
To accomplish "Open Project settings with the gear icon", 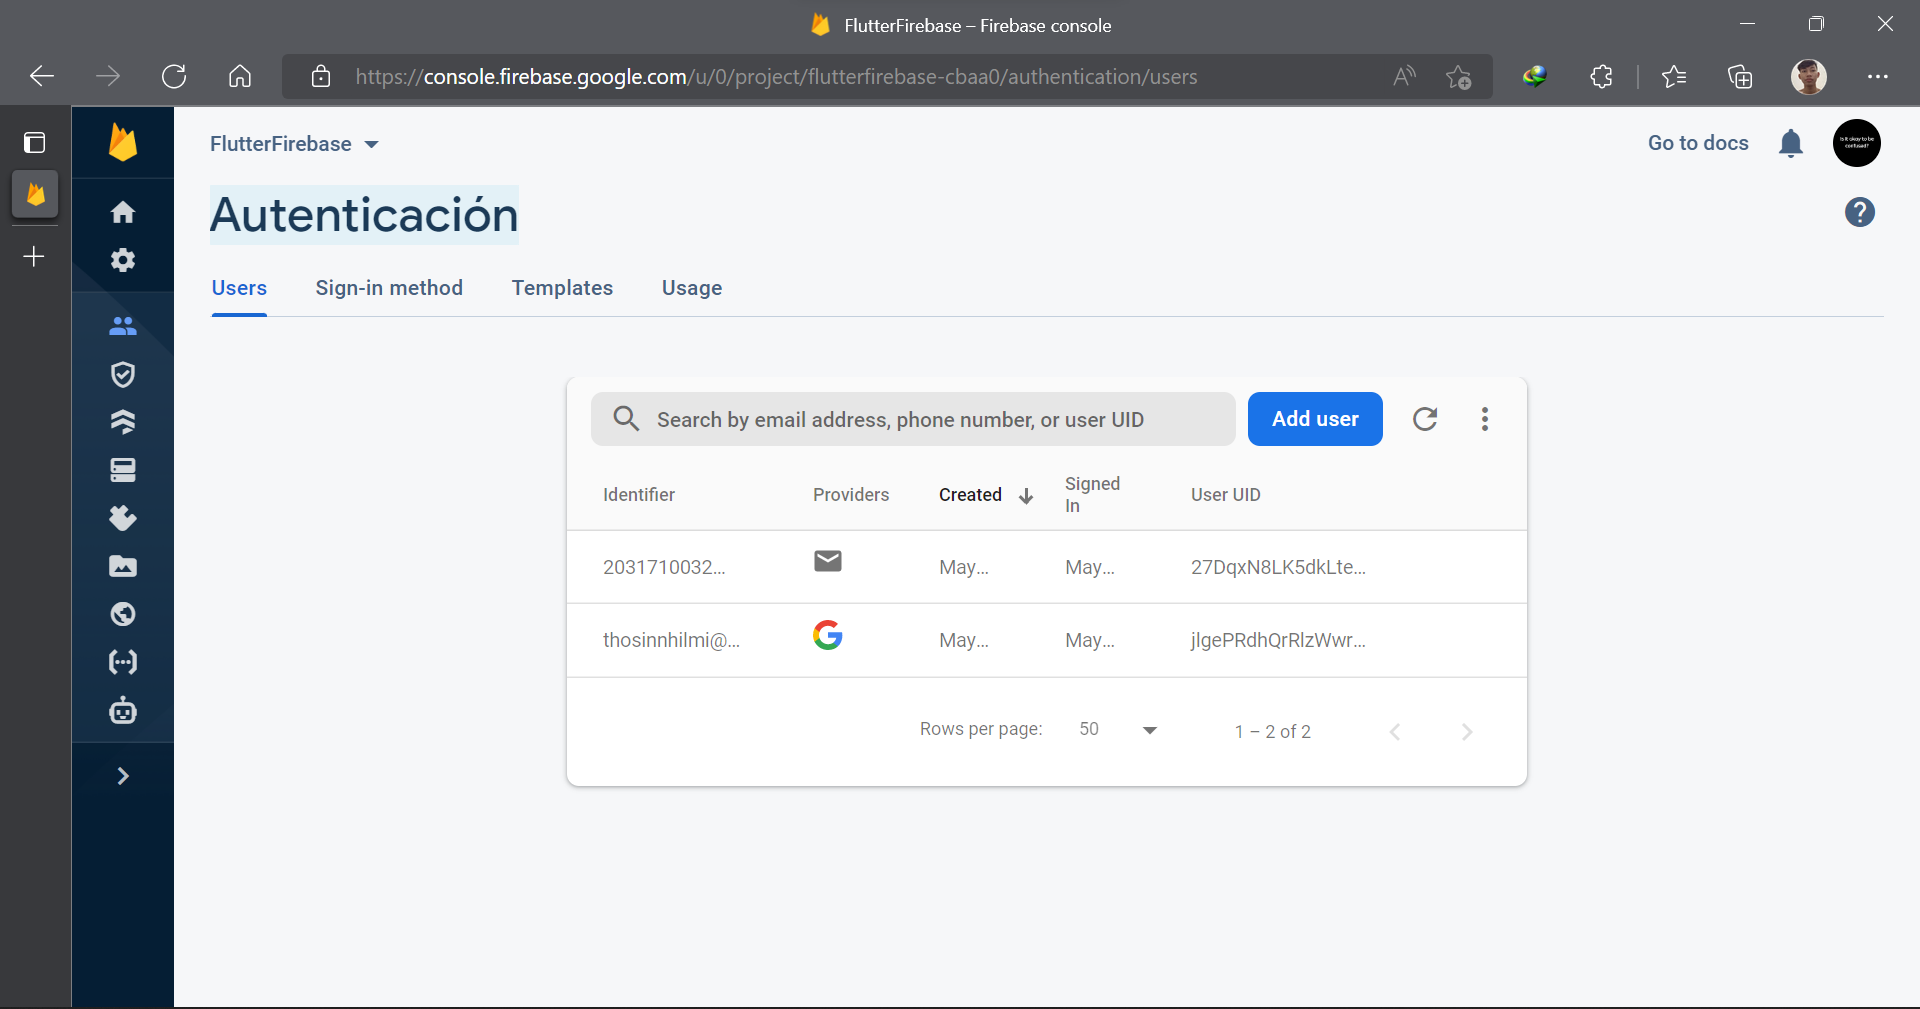I will coord(122,260).
